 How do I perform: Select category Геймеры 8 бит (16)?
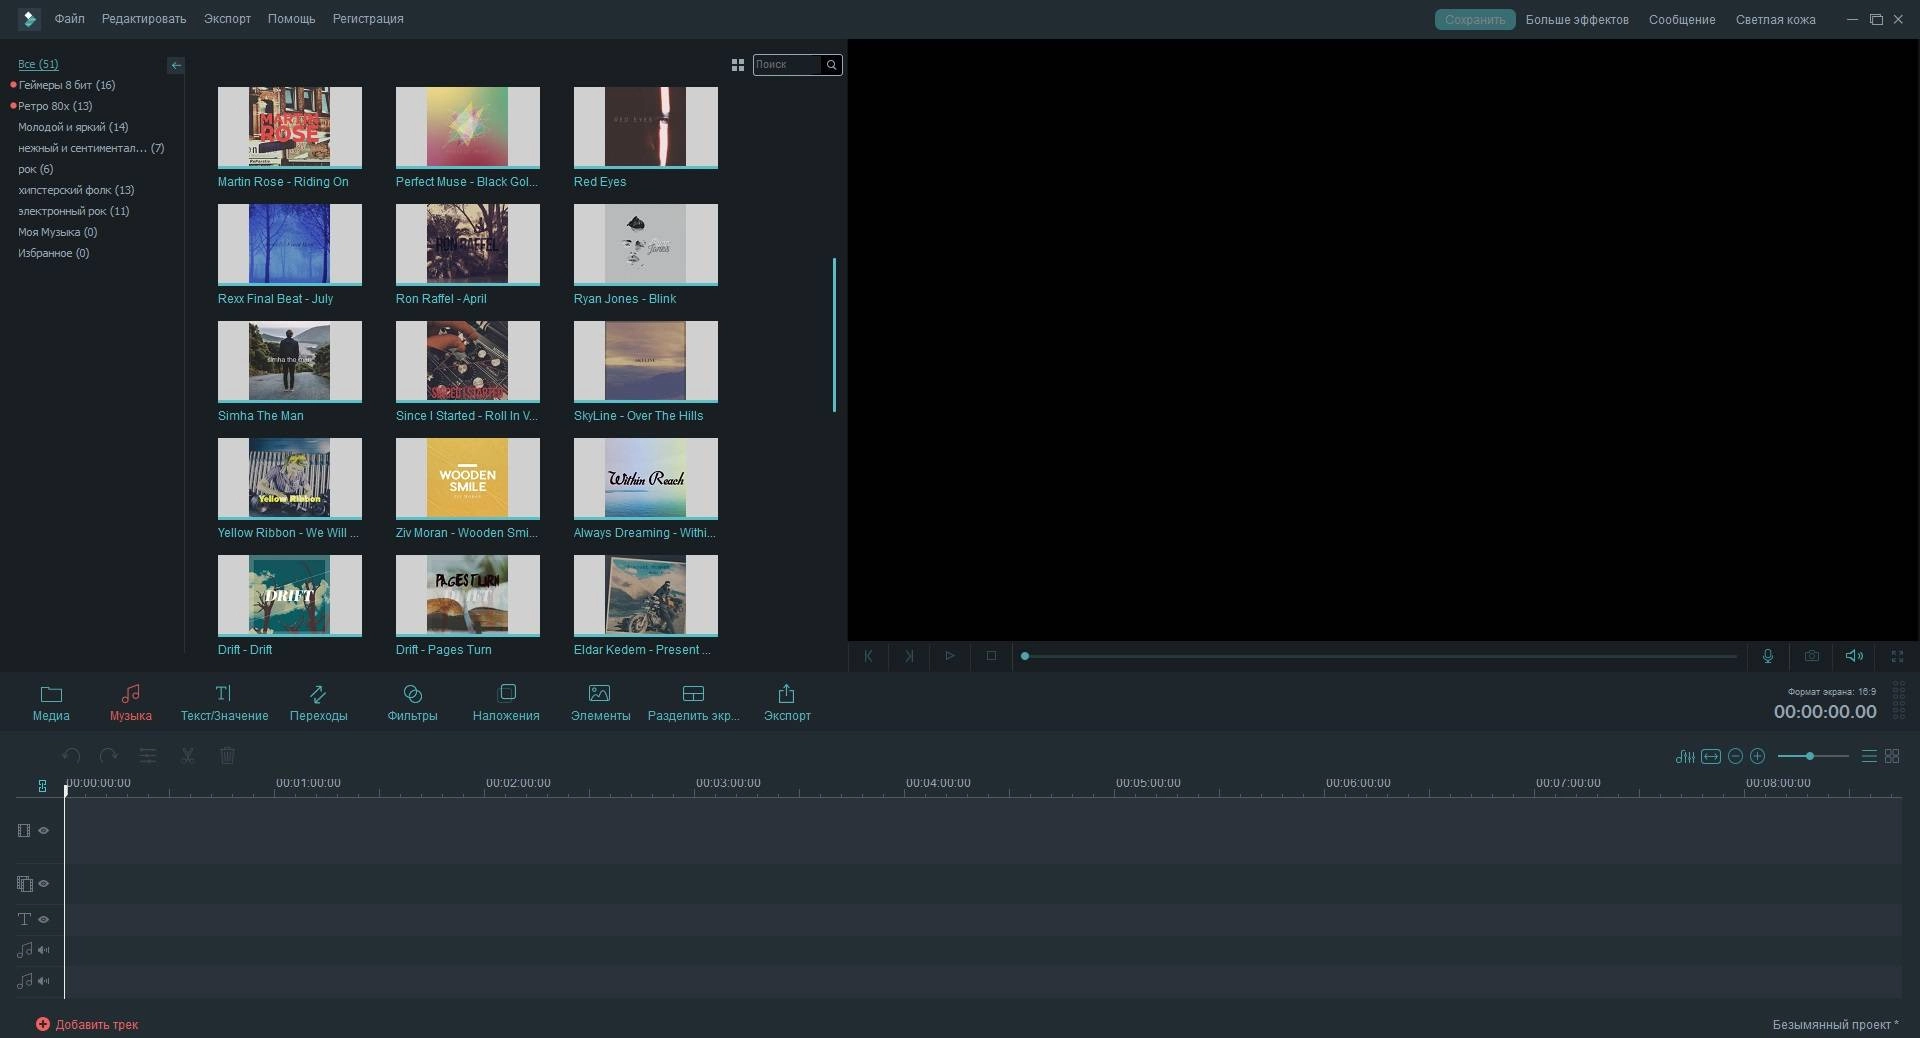66,85
